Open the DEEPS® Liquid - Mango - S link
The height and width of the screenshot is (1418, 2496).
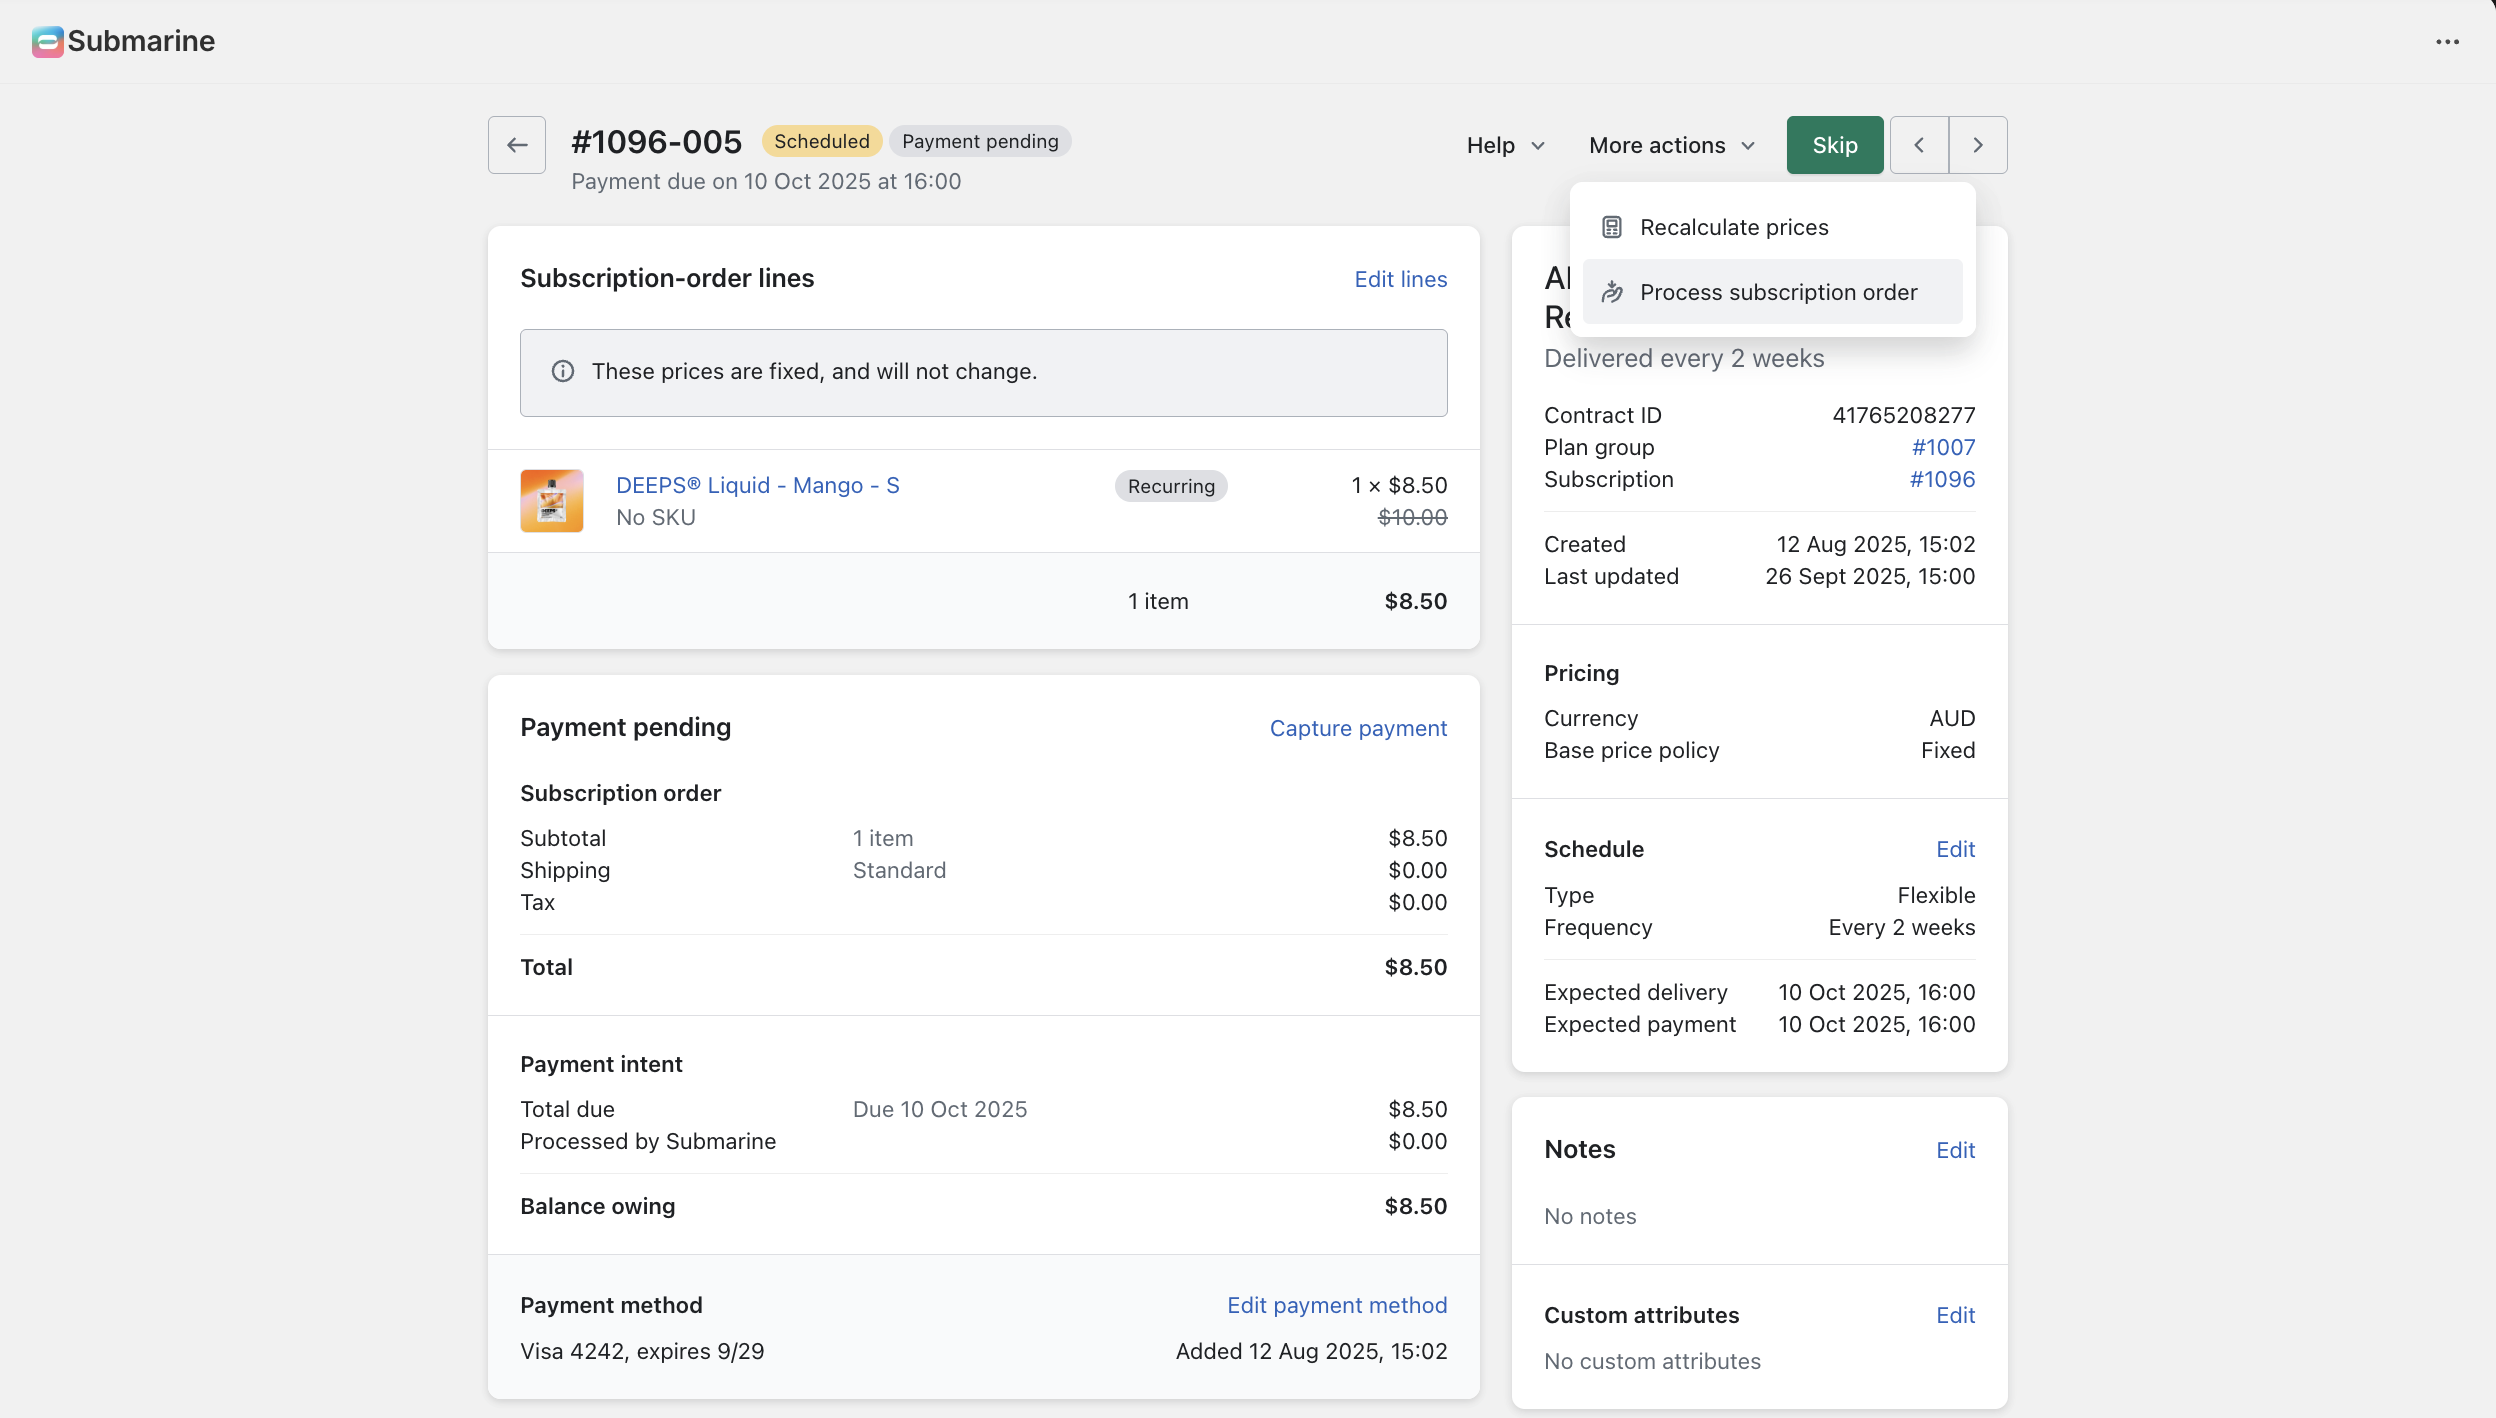pos(757,486)
